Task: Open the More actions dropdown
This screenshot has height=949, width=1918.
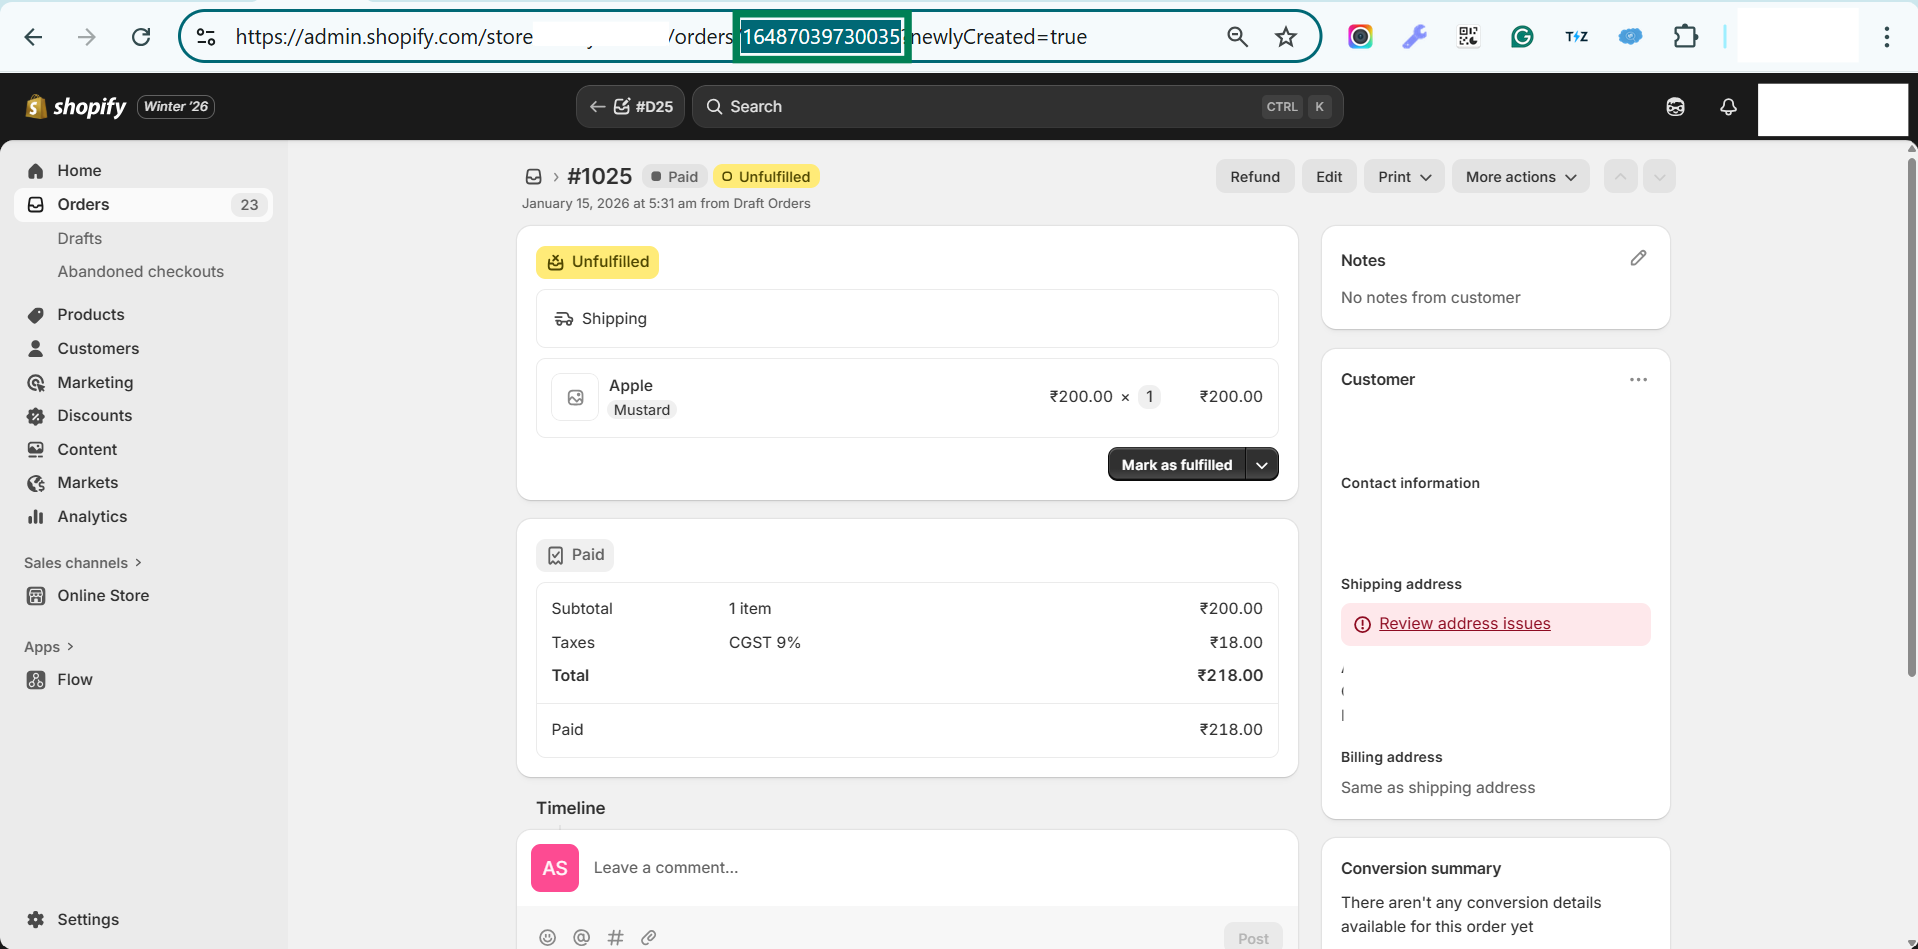Action: pyautogui.click(x=1520, y=177)
